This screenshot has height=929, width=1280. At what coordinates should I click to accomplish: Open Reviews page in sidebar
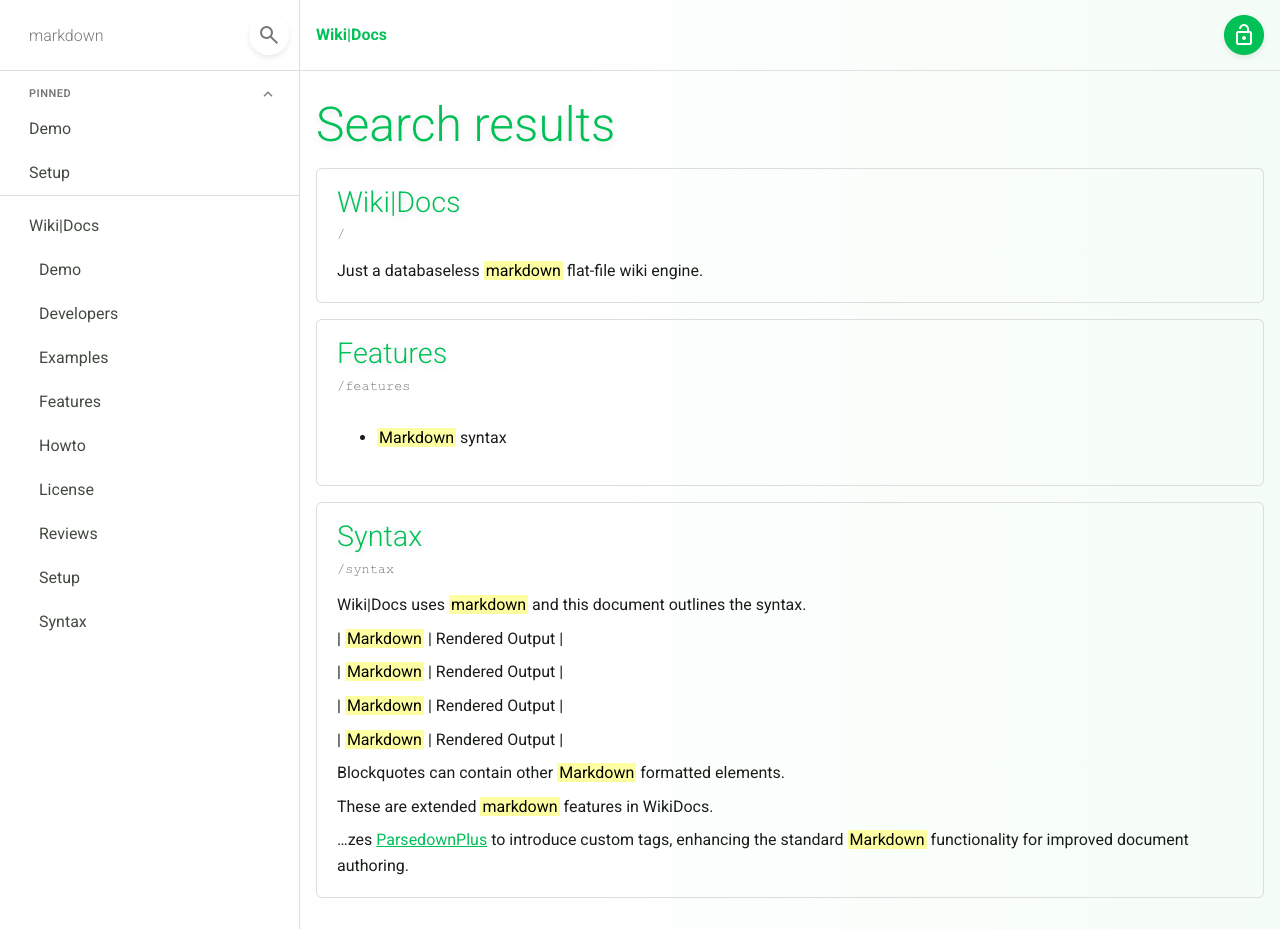(x=68, y=534)
